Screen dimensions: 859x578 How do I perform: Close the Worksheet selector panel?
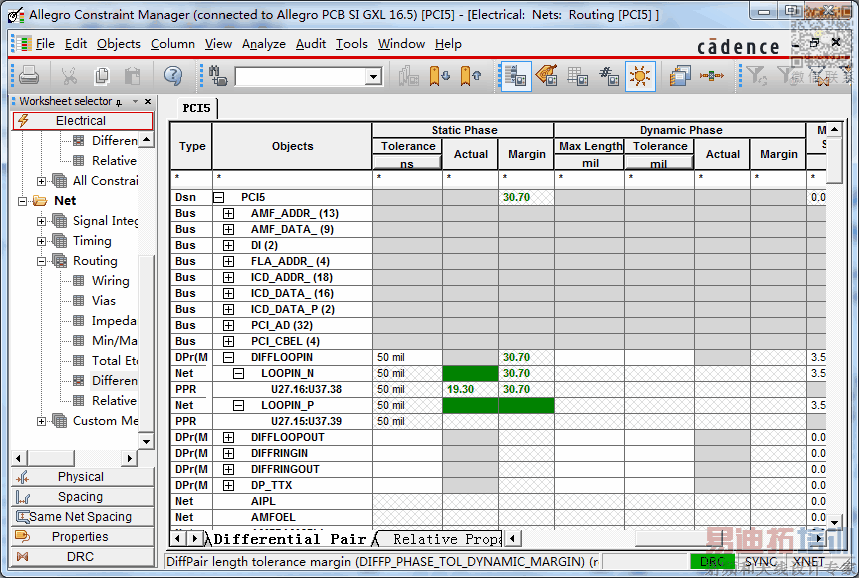coord(148,102)
